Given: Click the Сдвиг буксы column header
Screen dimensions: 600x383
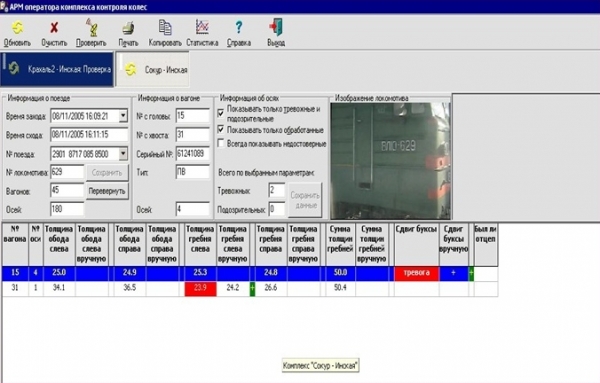Looking at the screenshot, I should tap(416, 245).
